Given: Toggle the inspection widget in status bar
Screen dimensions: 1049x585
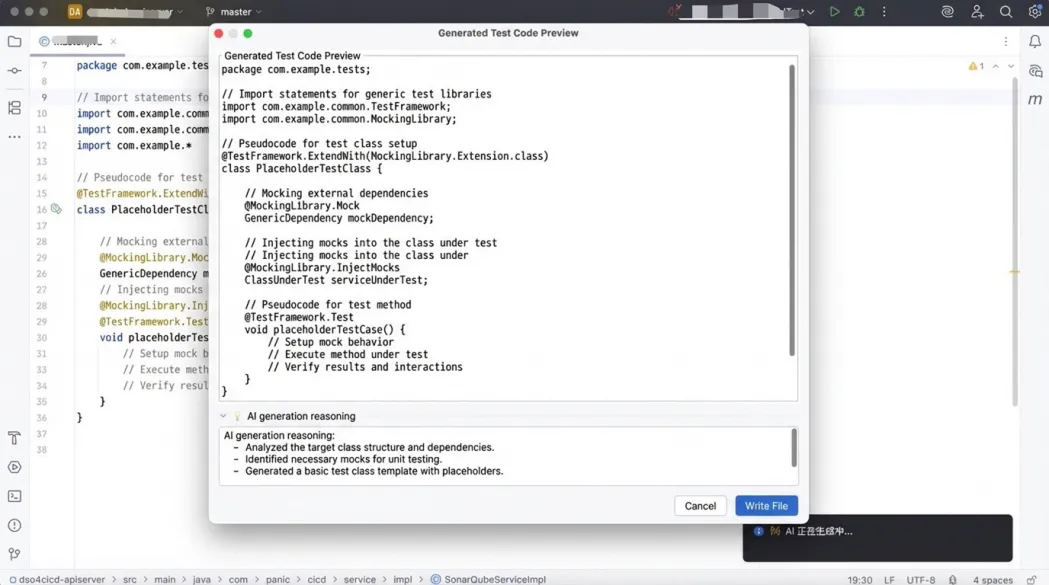Looking at the screenshot, I should click(x=952, y=580).
